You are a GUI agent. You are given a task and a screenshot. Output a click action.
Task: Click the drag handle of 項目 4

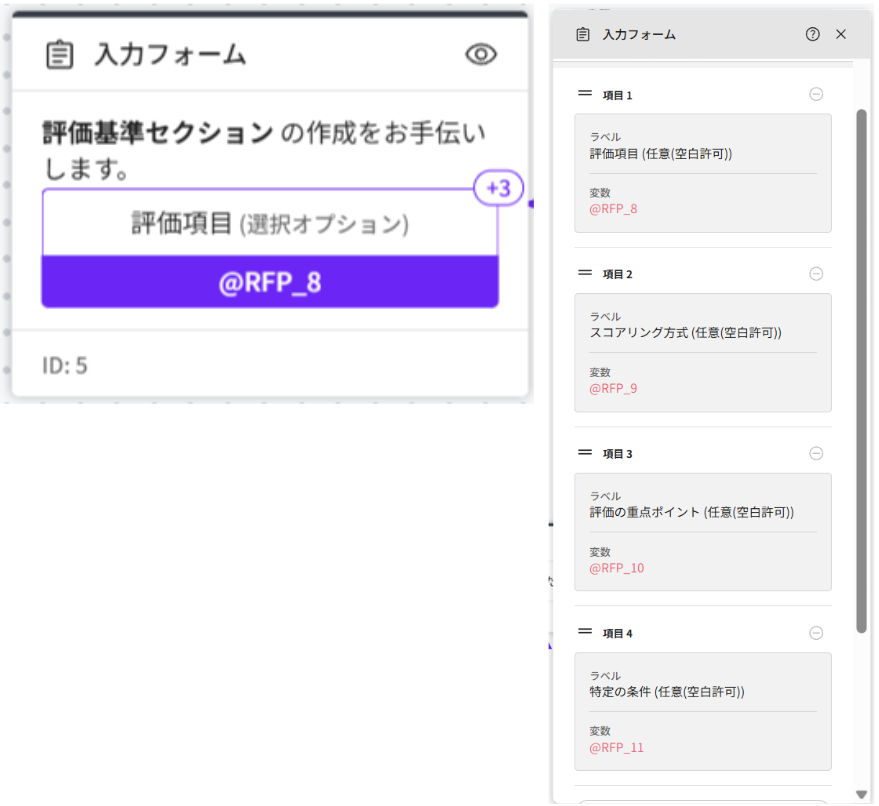pyautogui.click(x=585, y=632)
